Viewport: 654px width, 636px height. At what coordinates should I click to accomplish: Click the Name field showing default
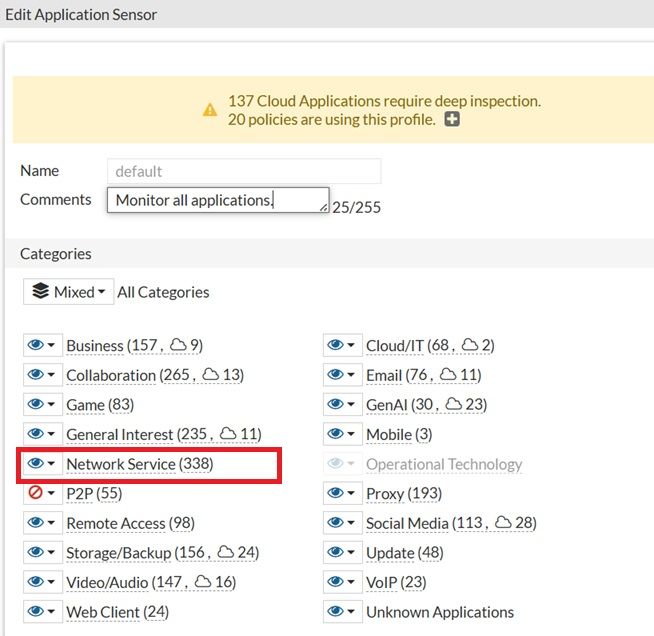(243, 171)
